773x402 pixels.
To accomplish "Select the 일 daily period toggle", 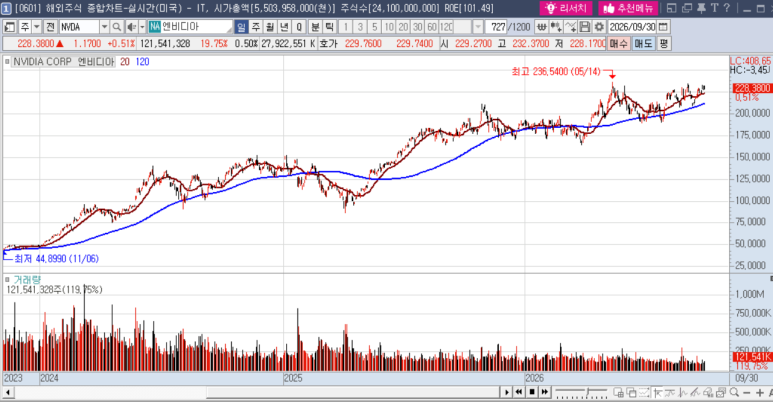I will coord(241,27).
